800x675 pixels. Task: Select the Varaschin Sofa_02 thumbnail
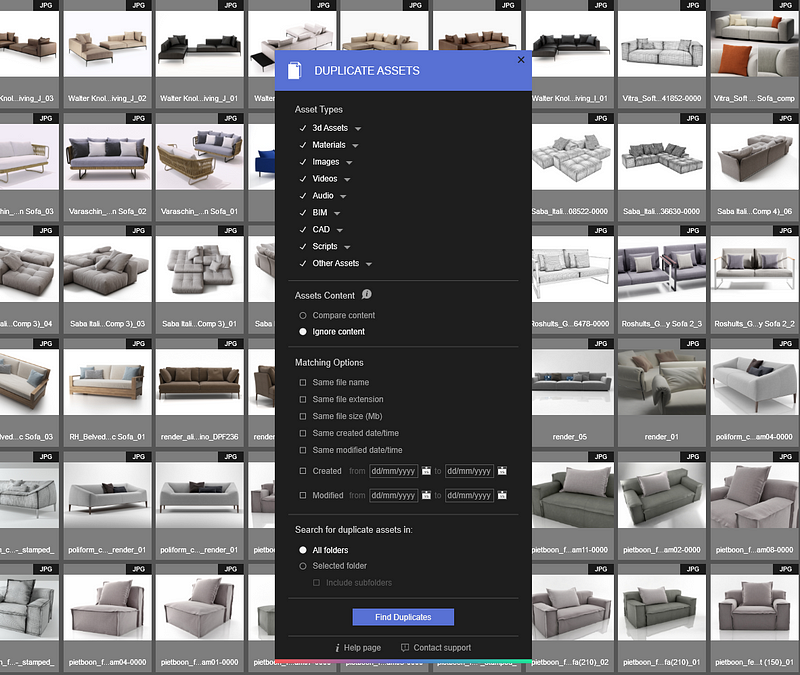[108, 157]
